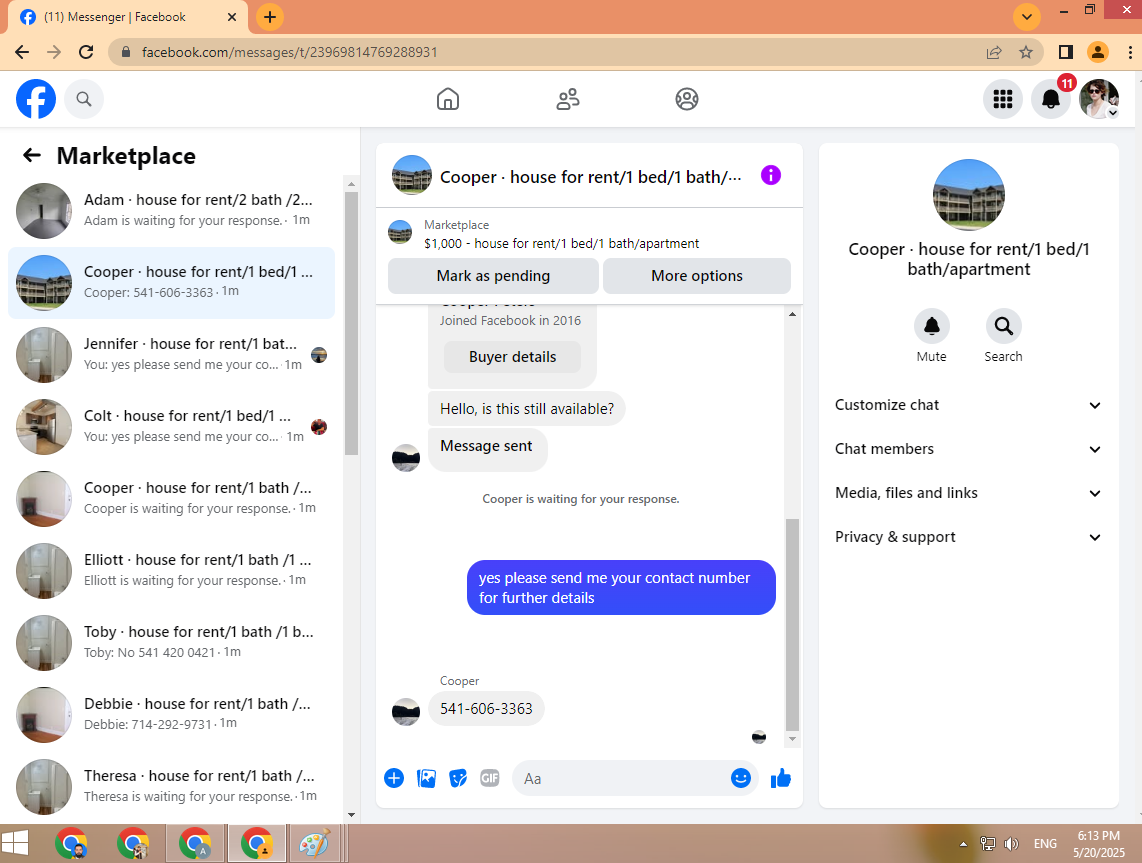Open a new browser tab
The width and height of the screenshot is (1142, 863).
pos(269,17)
